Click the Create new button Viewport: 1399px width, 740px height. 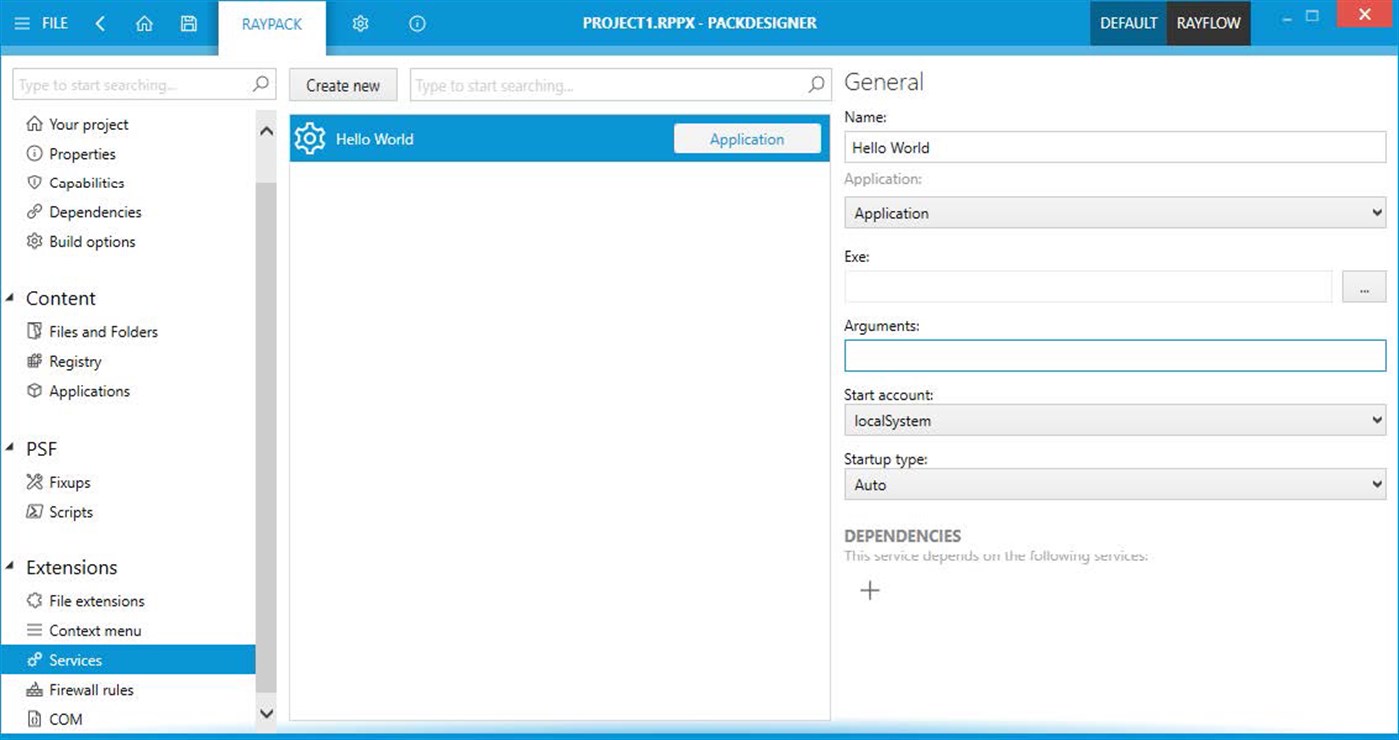point(343,85)
